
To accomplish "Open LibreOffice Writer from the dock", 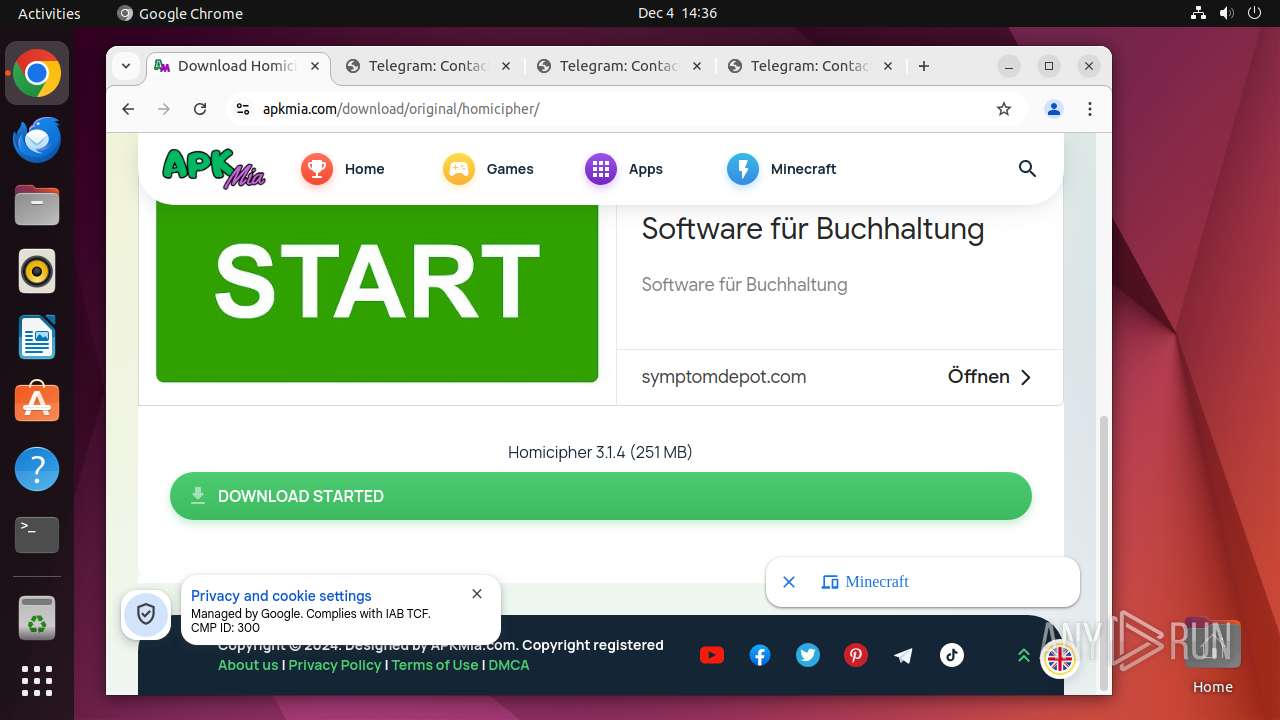I will pos(37,337).
